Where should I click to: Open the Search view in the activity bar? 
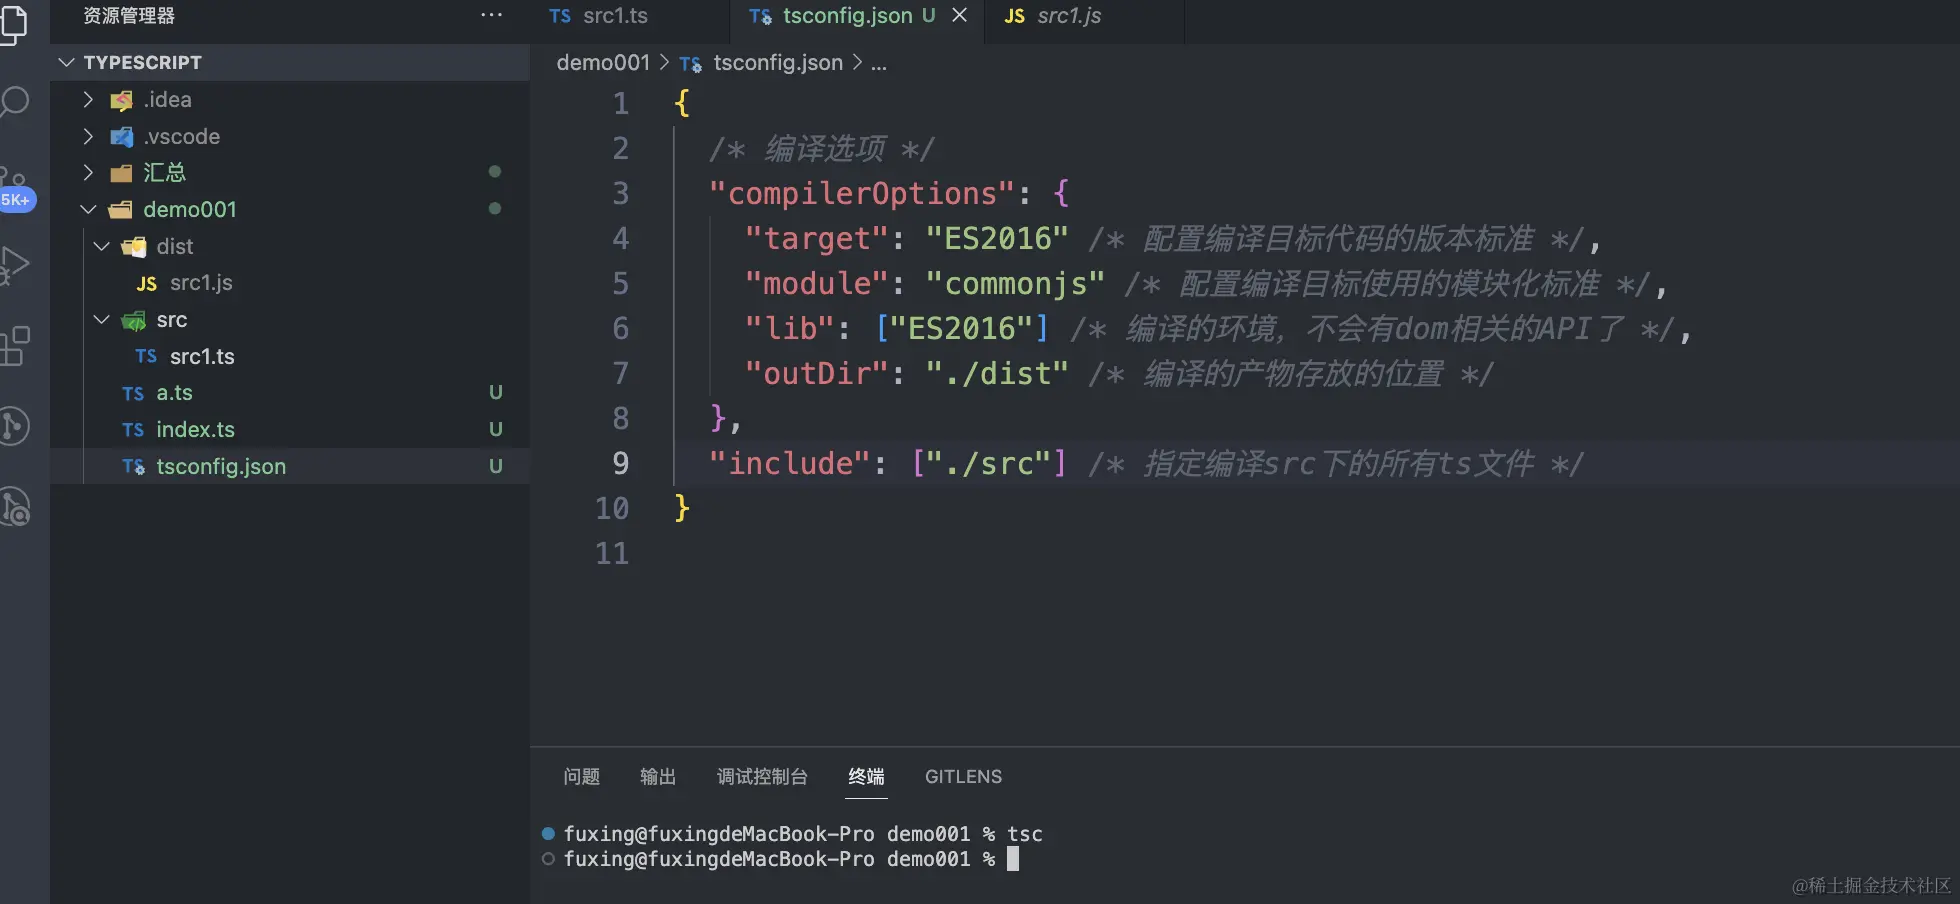pyautogui.click(x=14, y=102)
